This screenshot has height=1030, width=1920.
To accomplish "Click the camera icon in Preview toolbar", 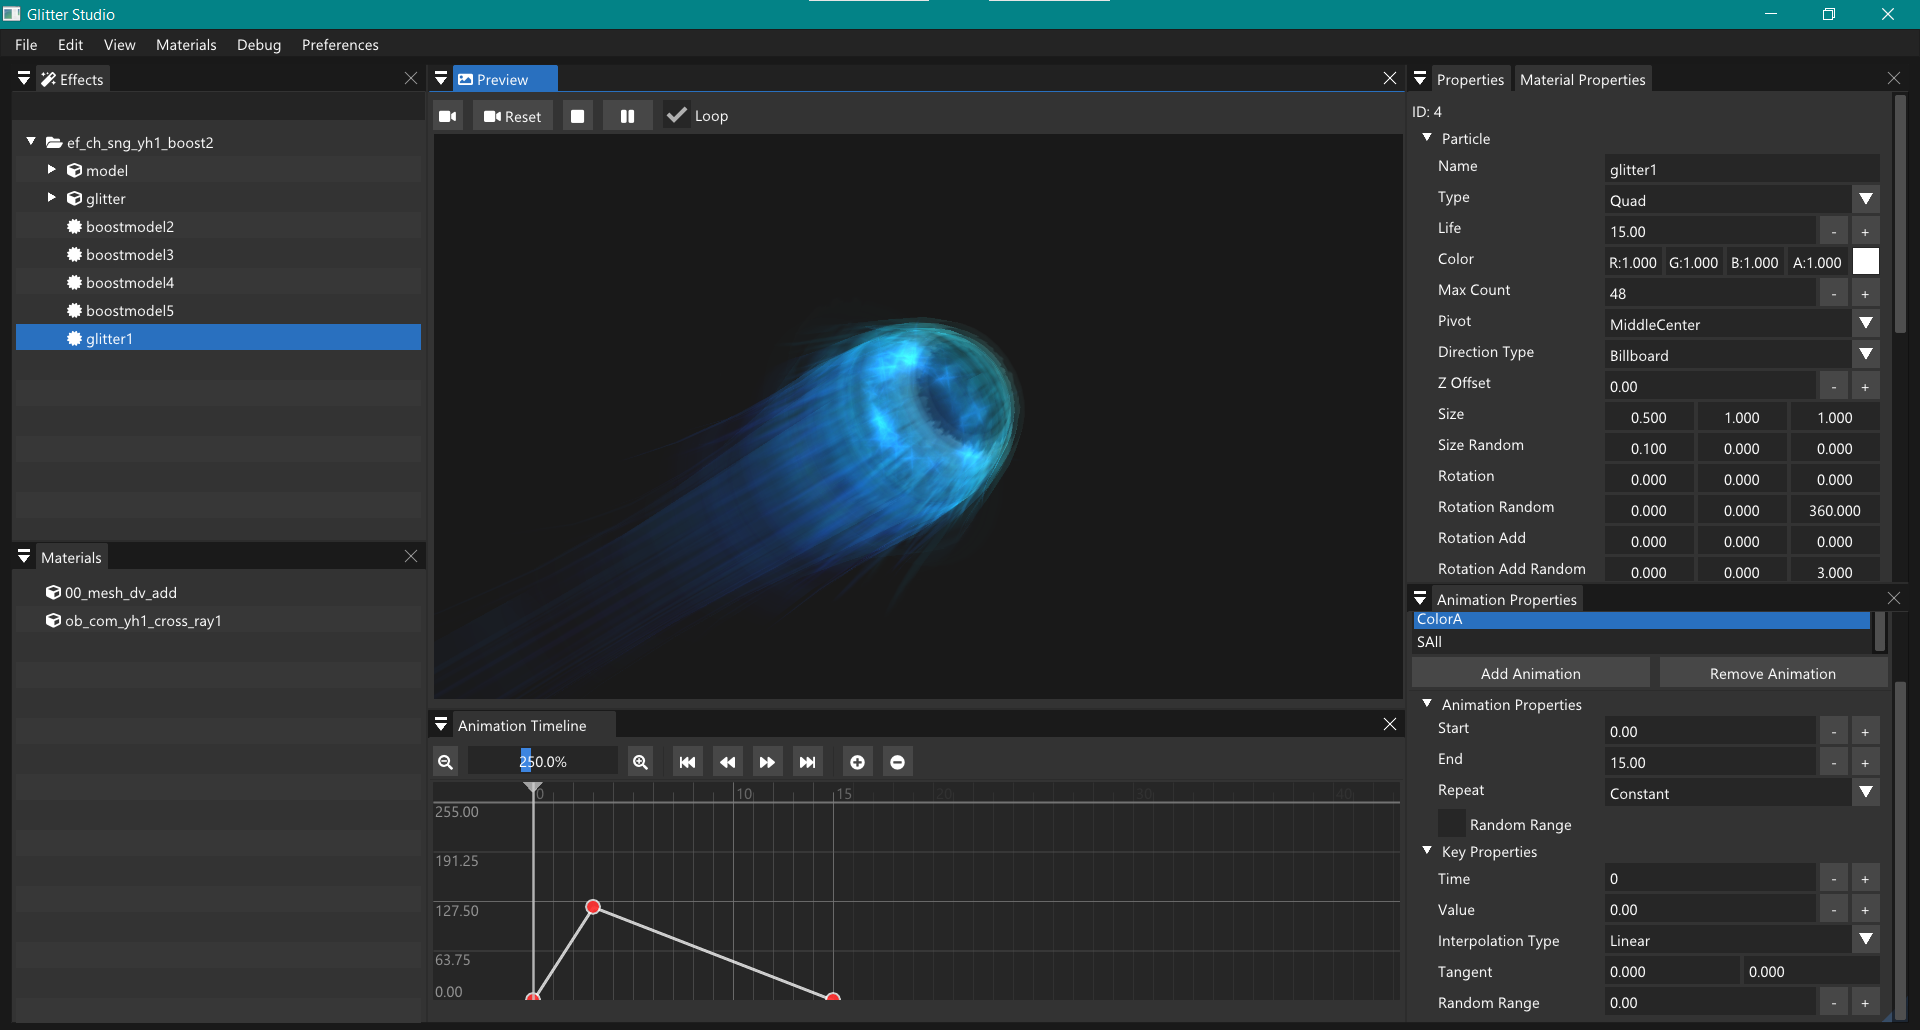I will pos(448,116).
